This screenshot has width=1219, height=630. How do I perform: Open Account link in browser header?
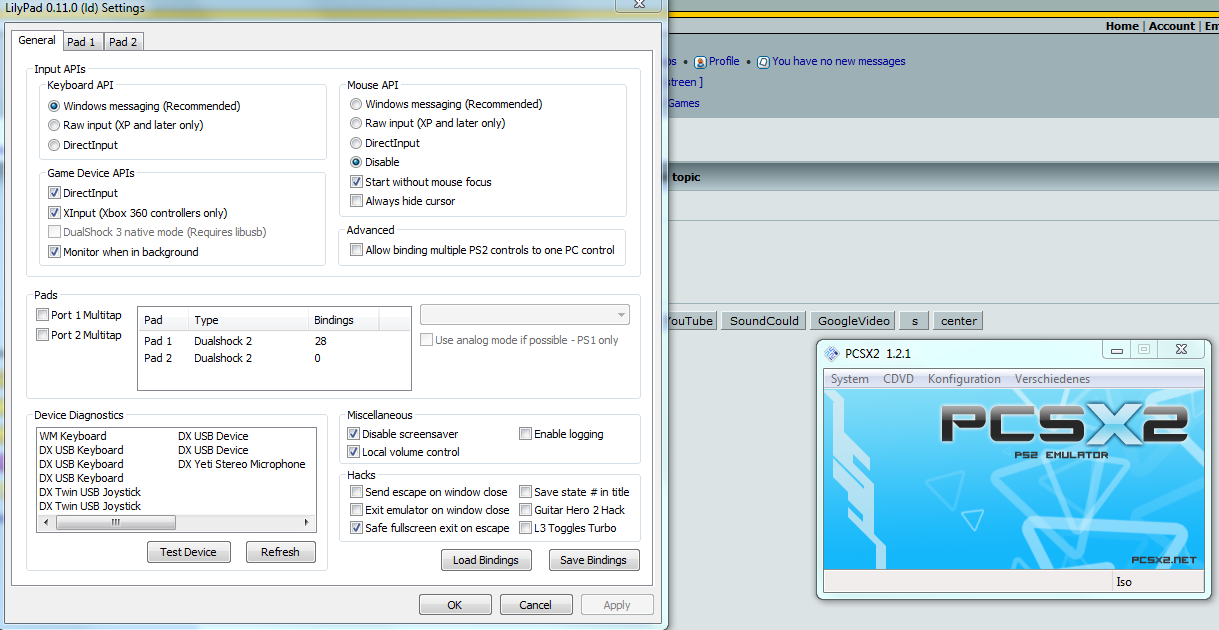pos(1172,26)
